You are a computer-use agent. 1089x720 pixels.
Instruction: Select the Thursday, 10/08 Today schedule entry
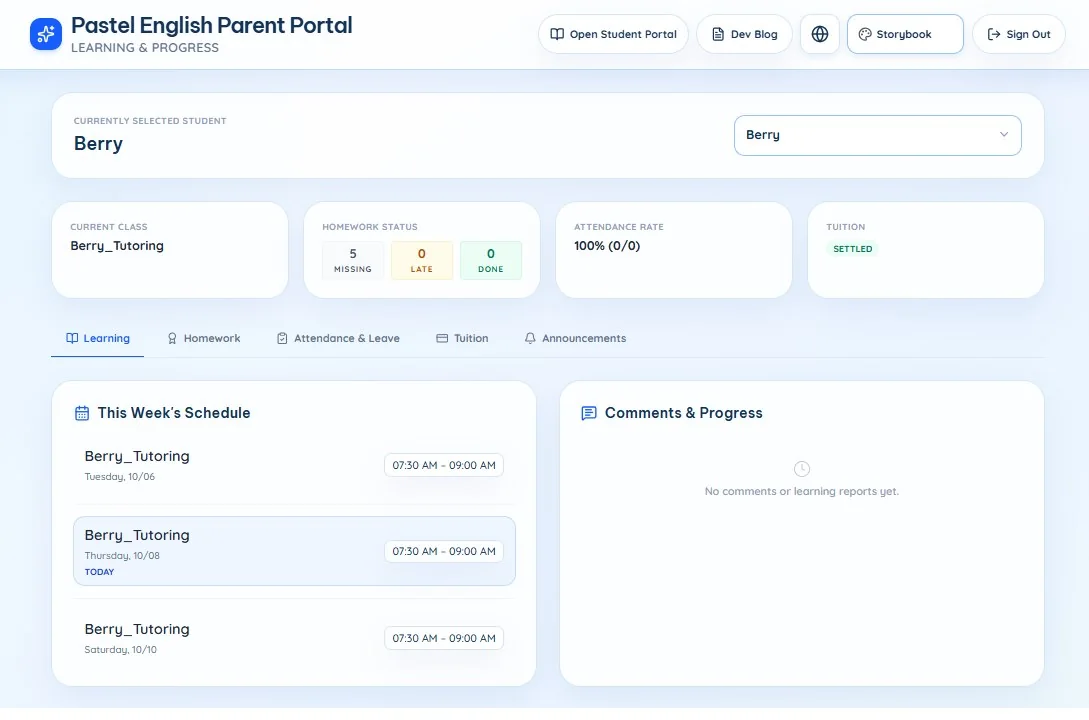[x=294, y=551]
